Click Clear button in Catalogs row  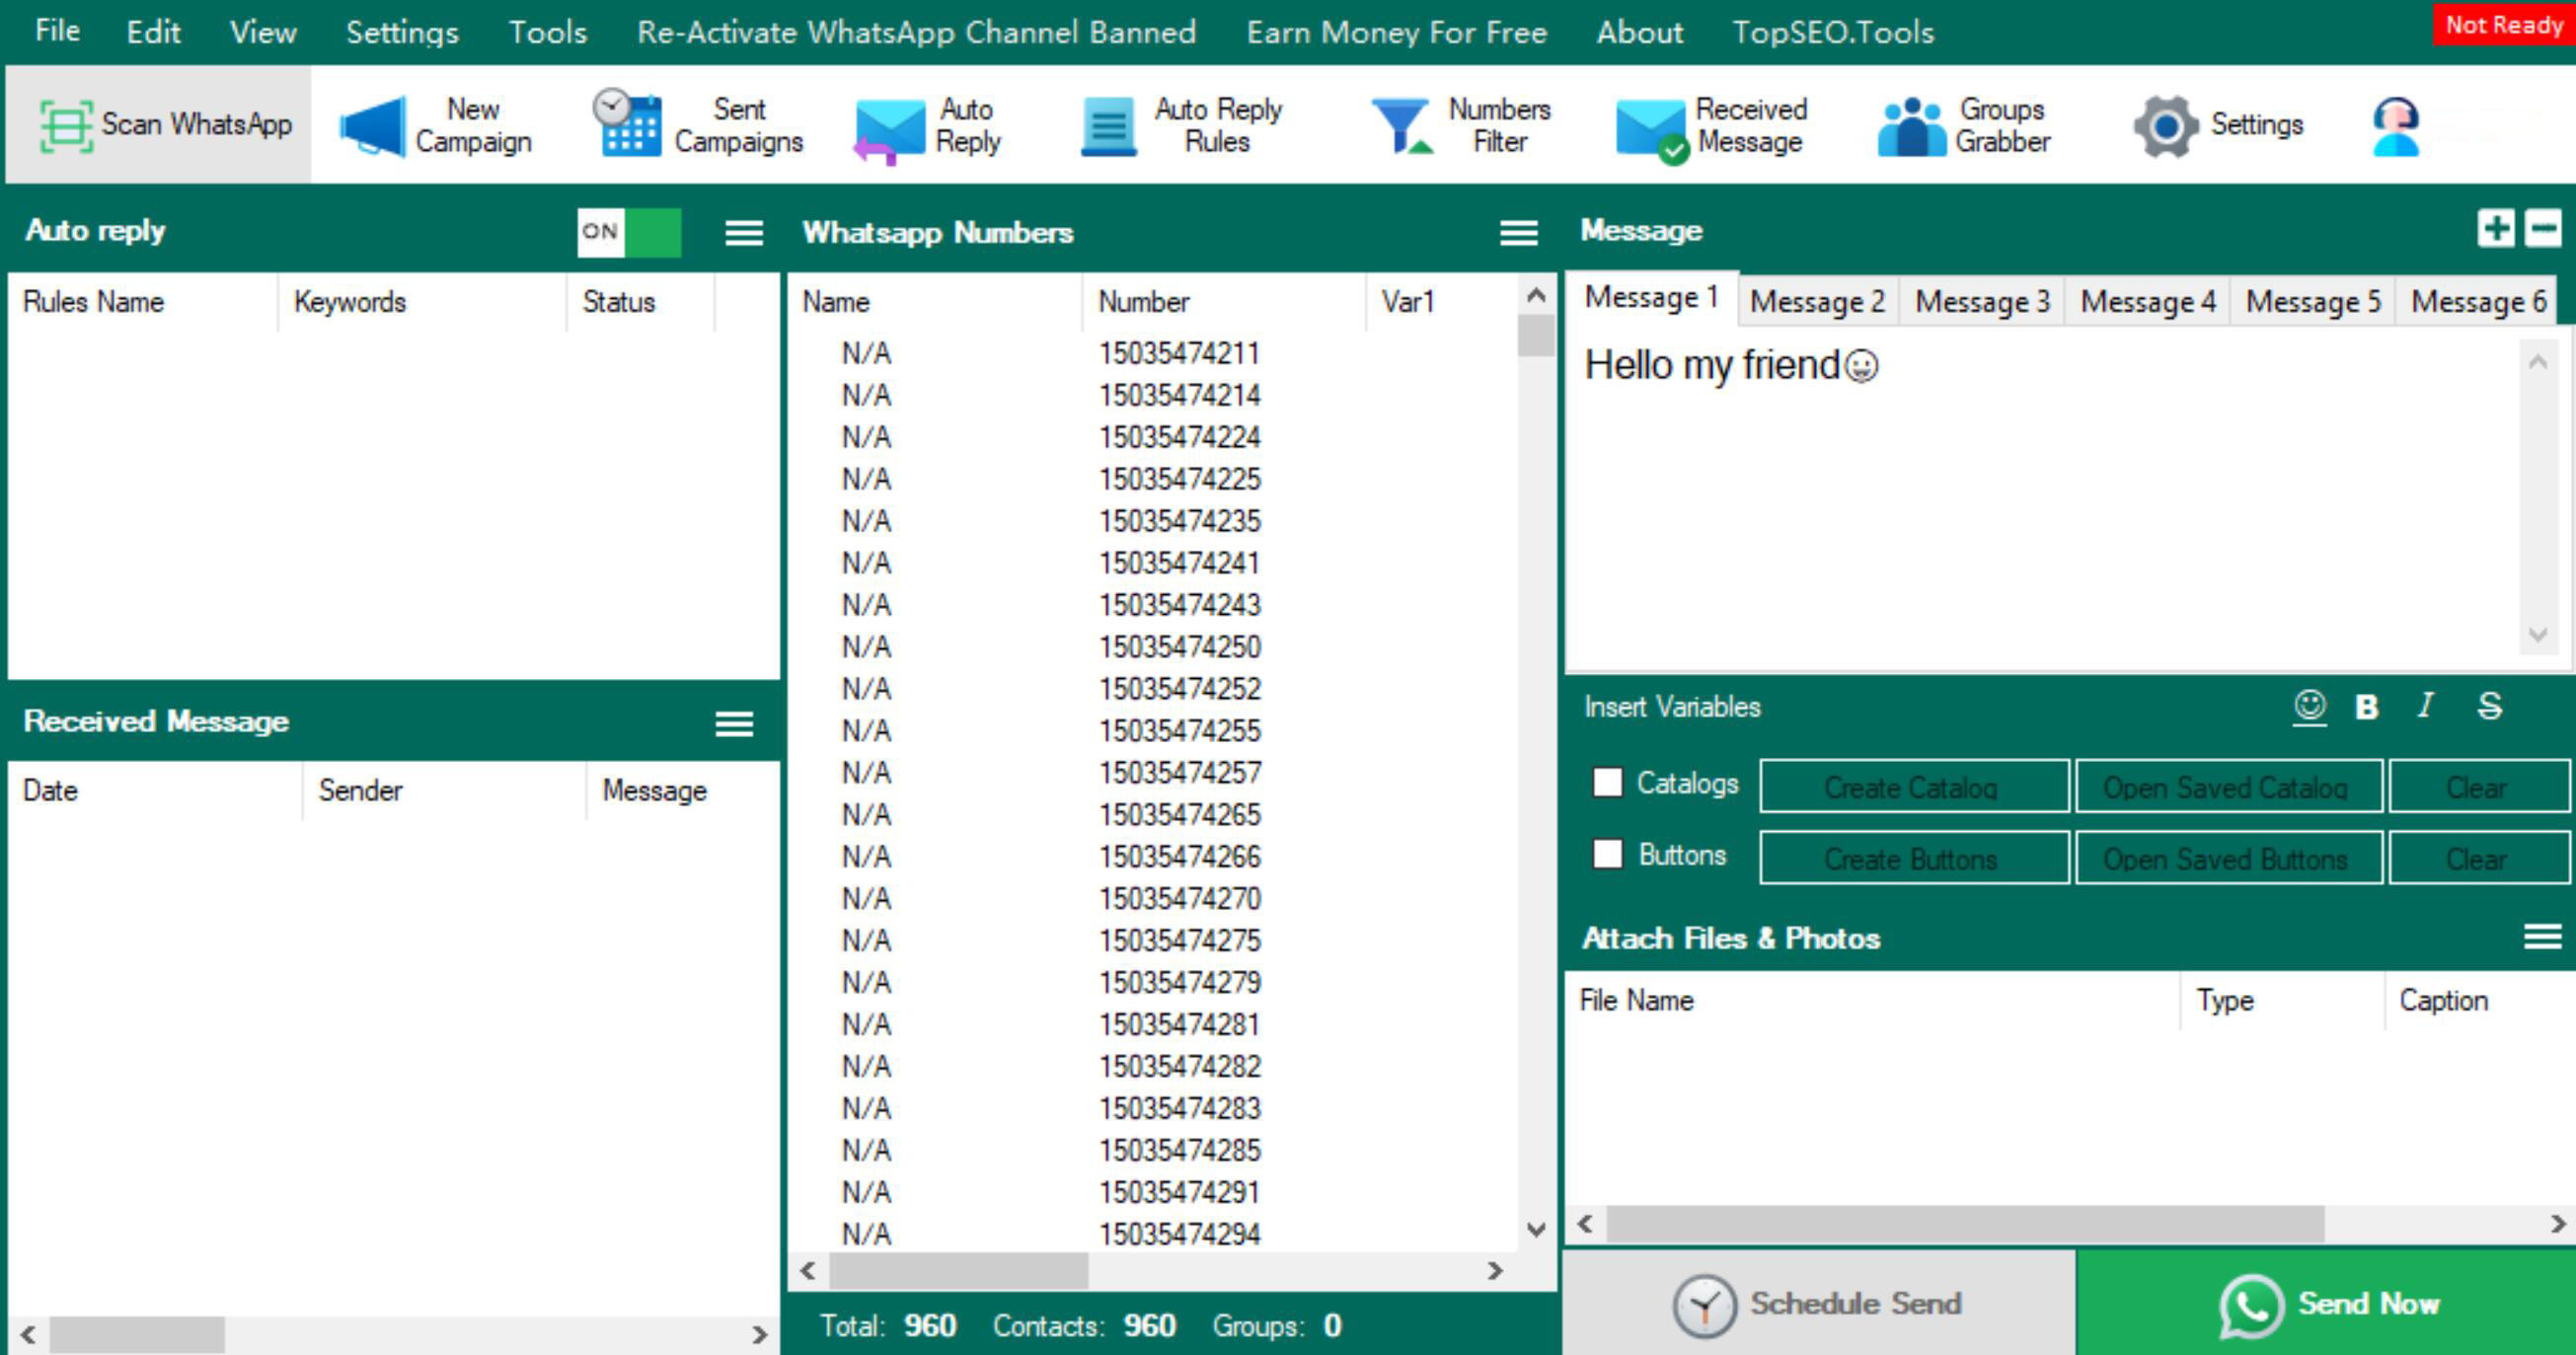pos(2479,786)
